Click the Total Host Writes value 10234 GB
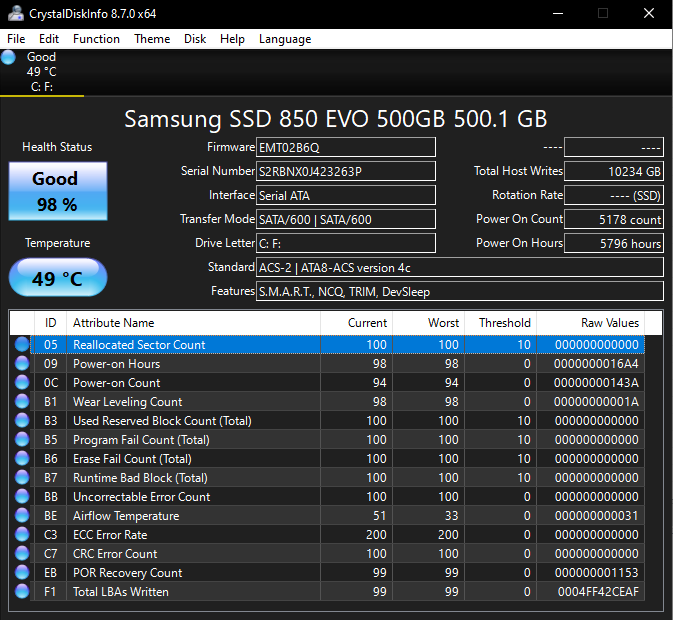 [614, 171]
